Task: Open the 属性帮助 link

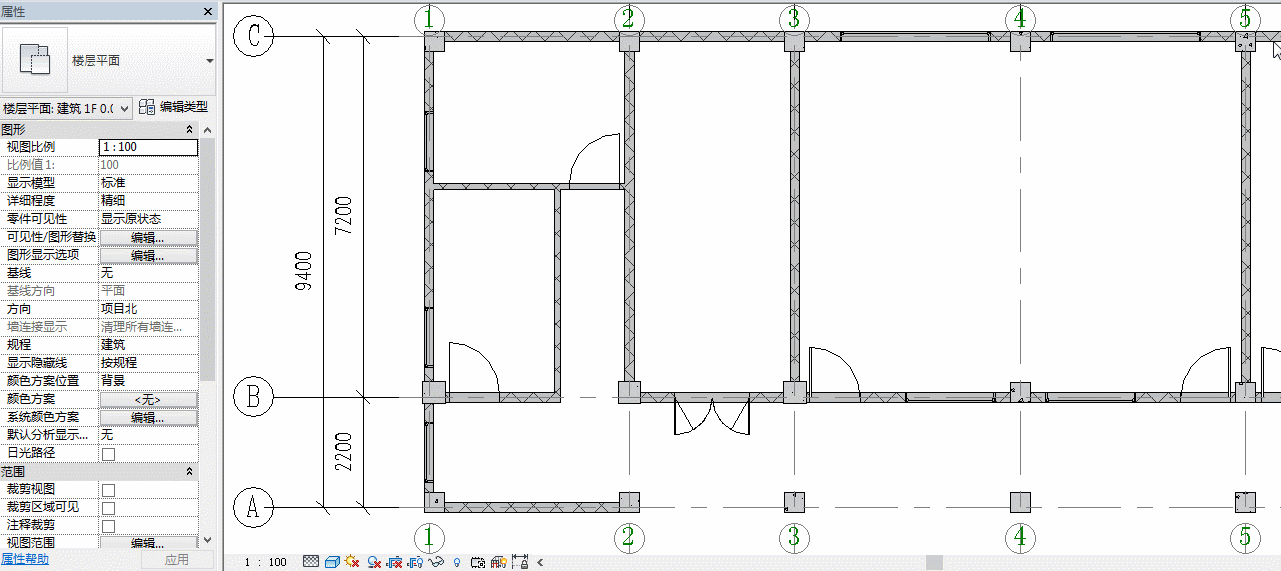Action: 24,560
